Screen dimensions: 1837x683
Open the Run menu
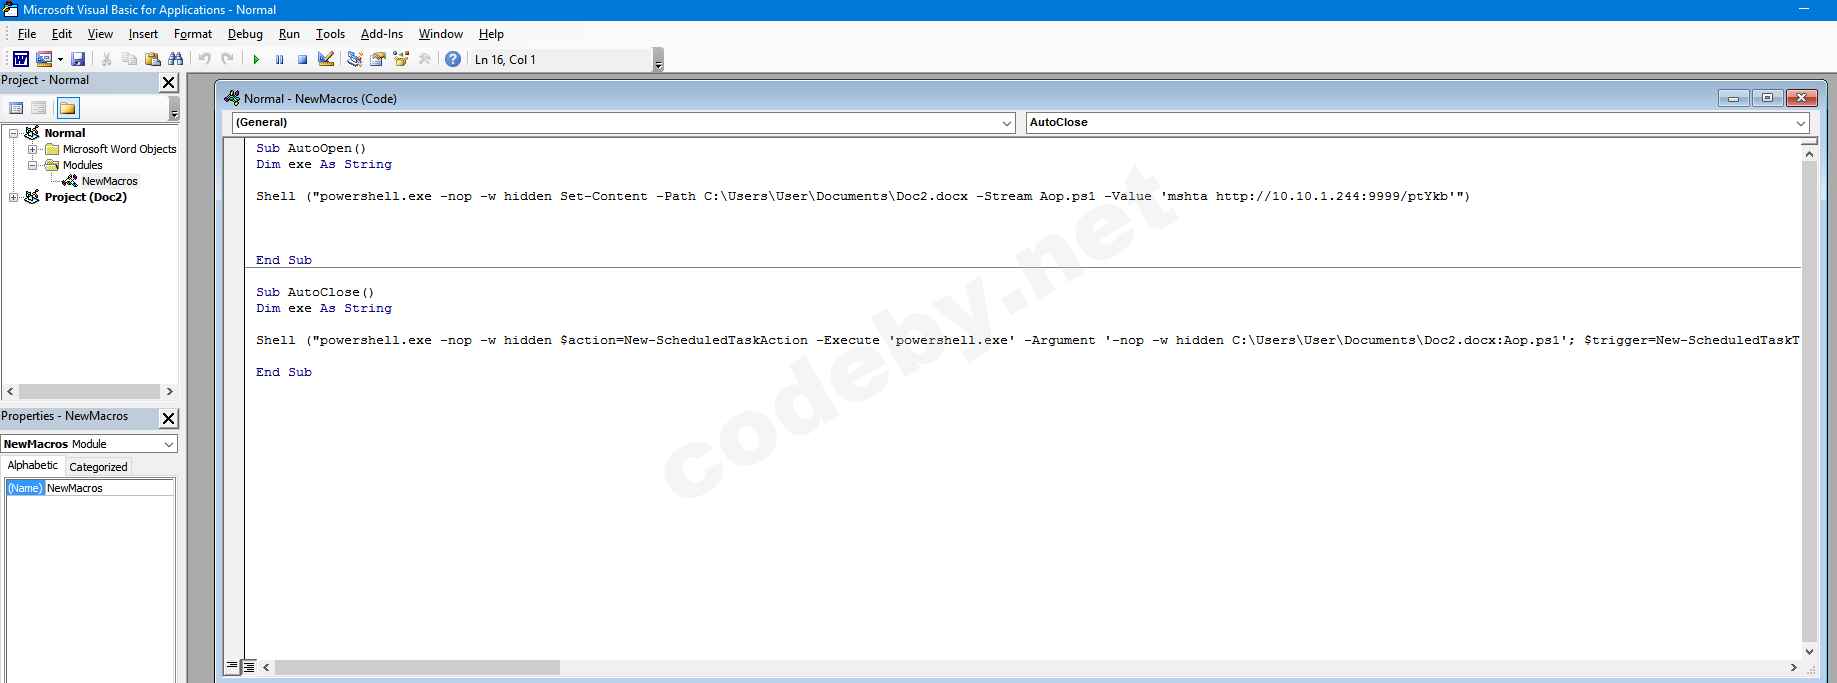point(289,34)
